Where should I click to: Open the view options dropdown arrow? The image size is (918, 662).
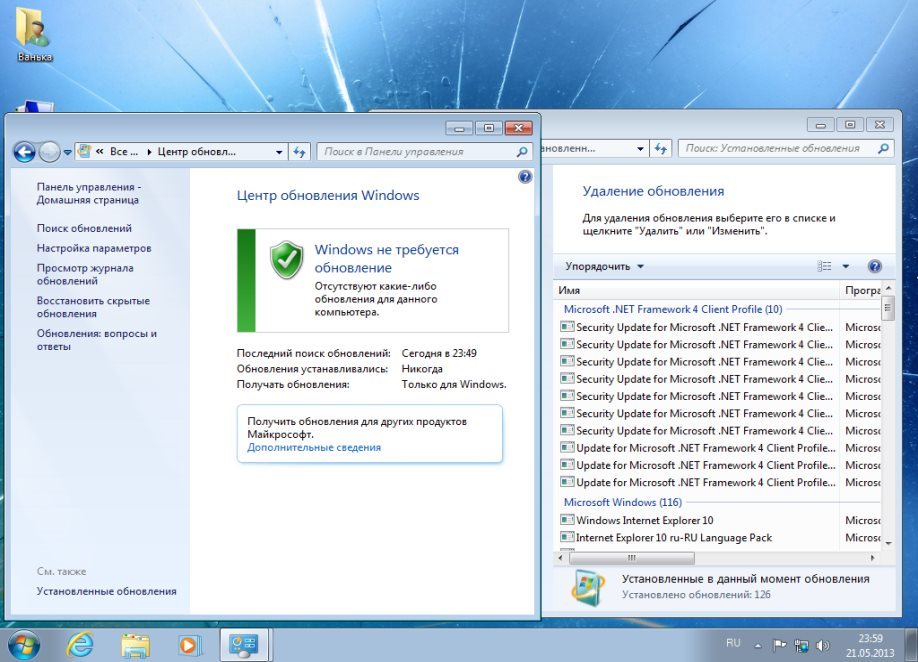coord(845,267)
